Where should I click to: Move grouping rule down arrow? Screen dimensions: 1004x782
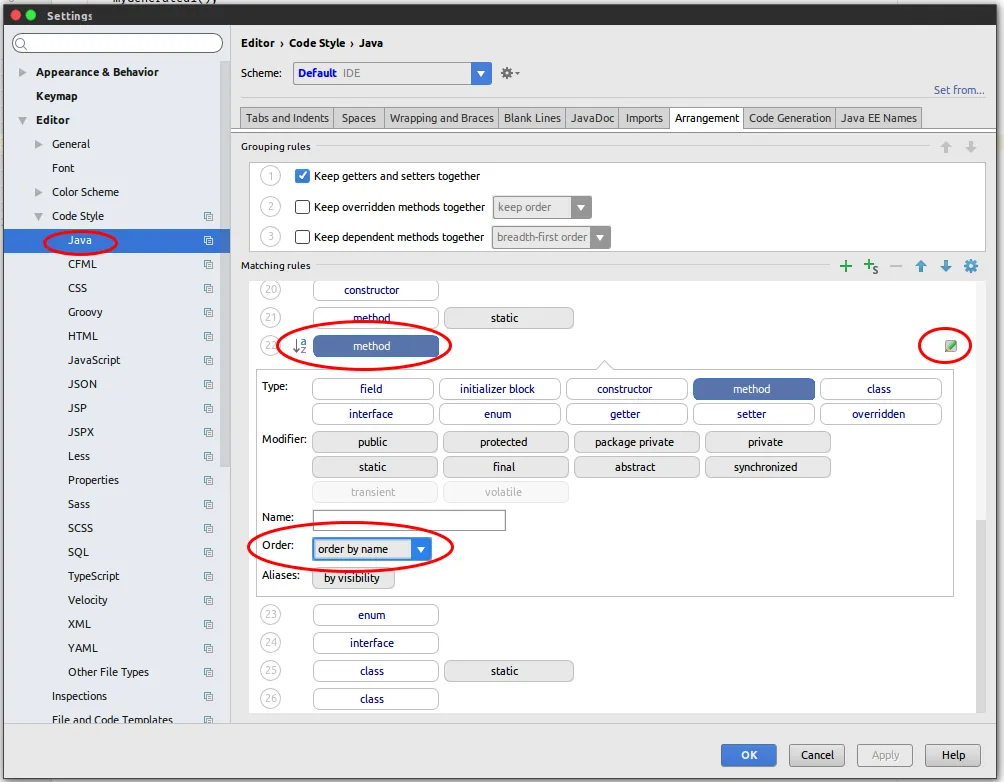[x=971, y=147]
